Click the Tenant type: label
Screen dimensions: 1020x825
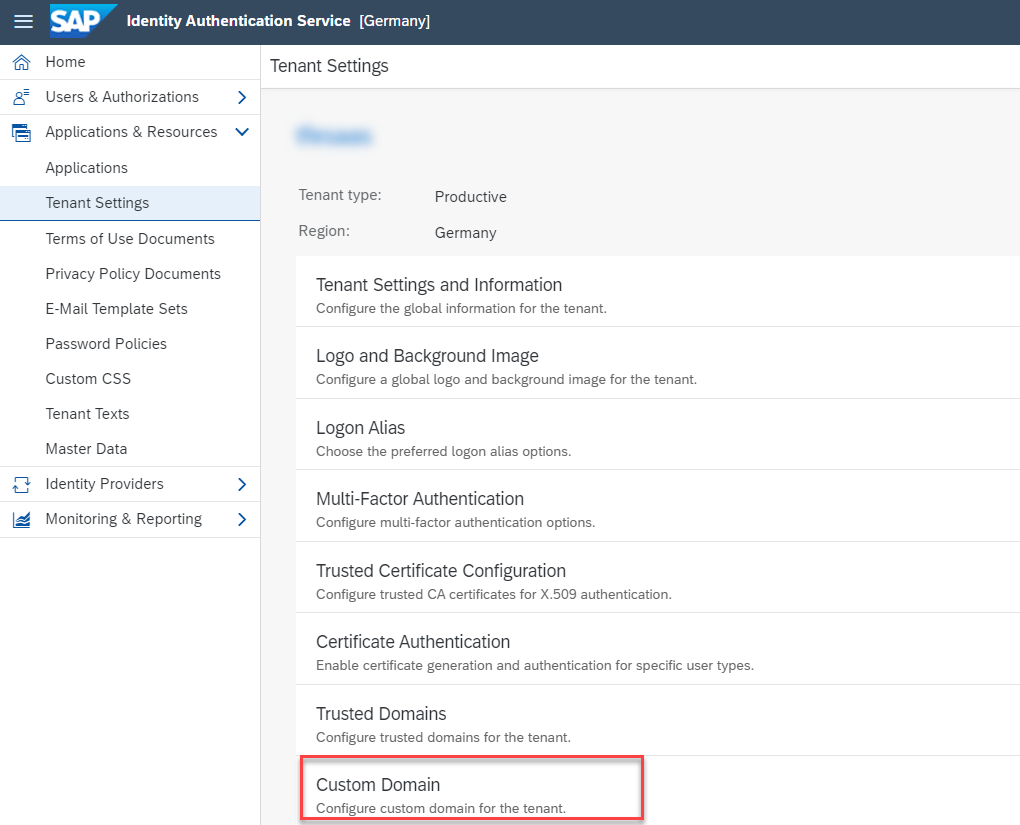coord(340,195)
